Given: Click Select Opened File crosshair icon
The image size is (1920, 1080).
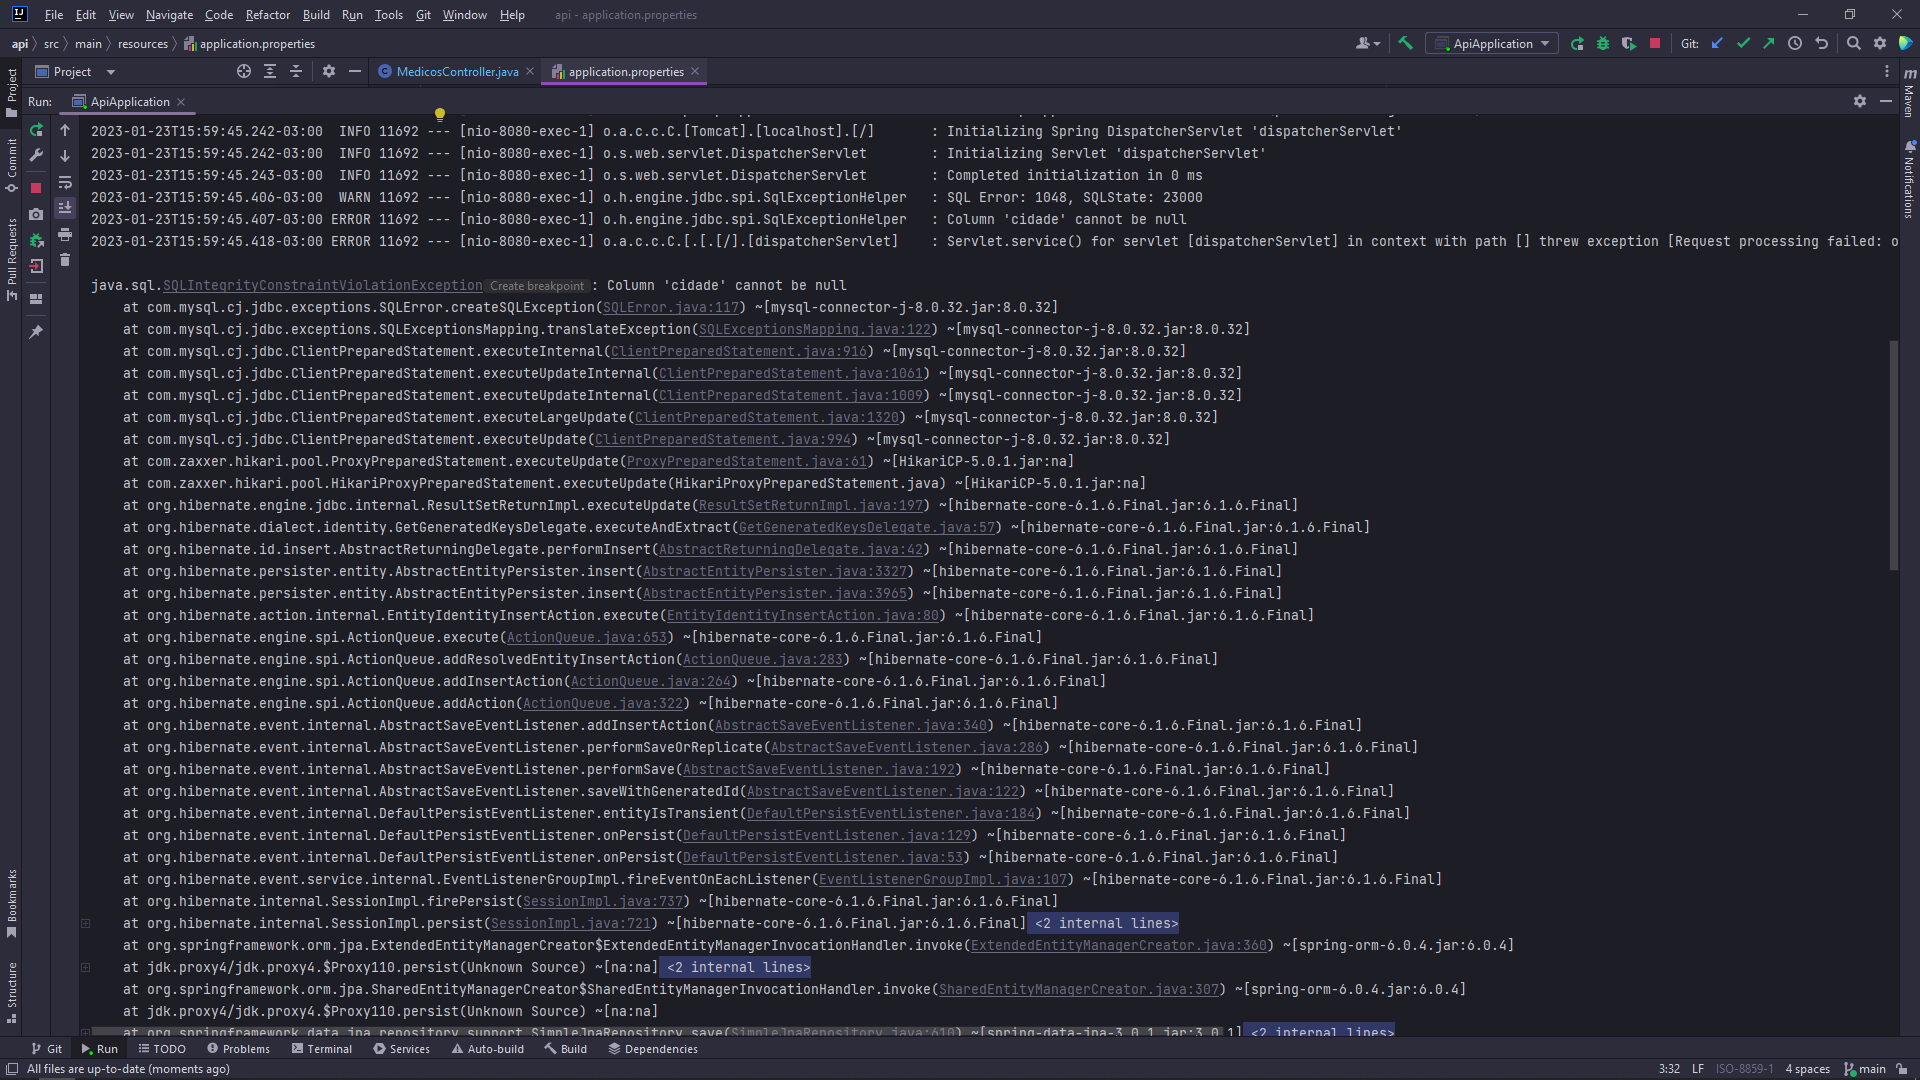Looking at the screenshot, I should (244, 71).
